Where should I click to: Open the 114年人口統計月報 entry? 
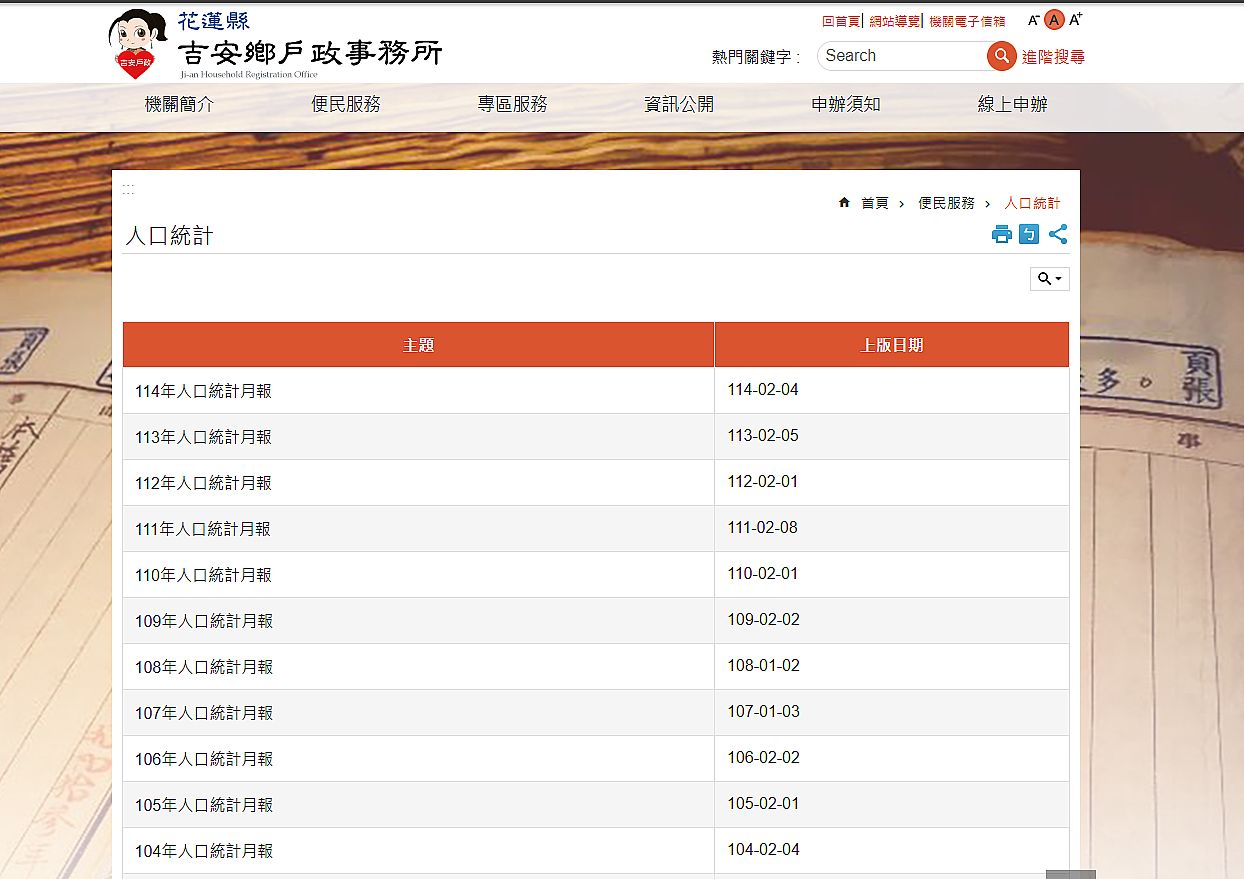point(203,392)
